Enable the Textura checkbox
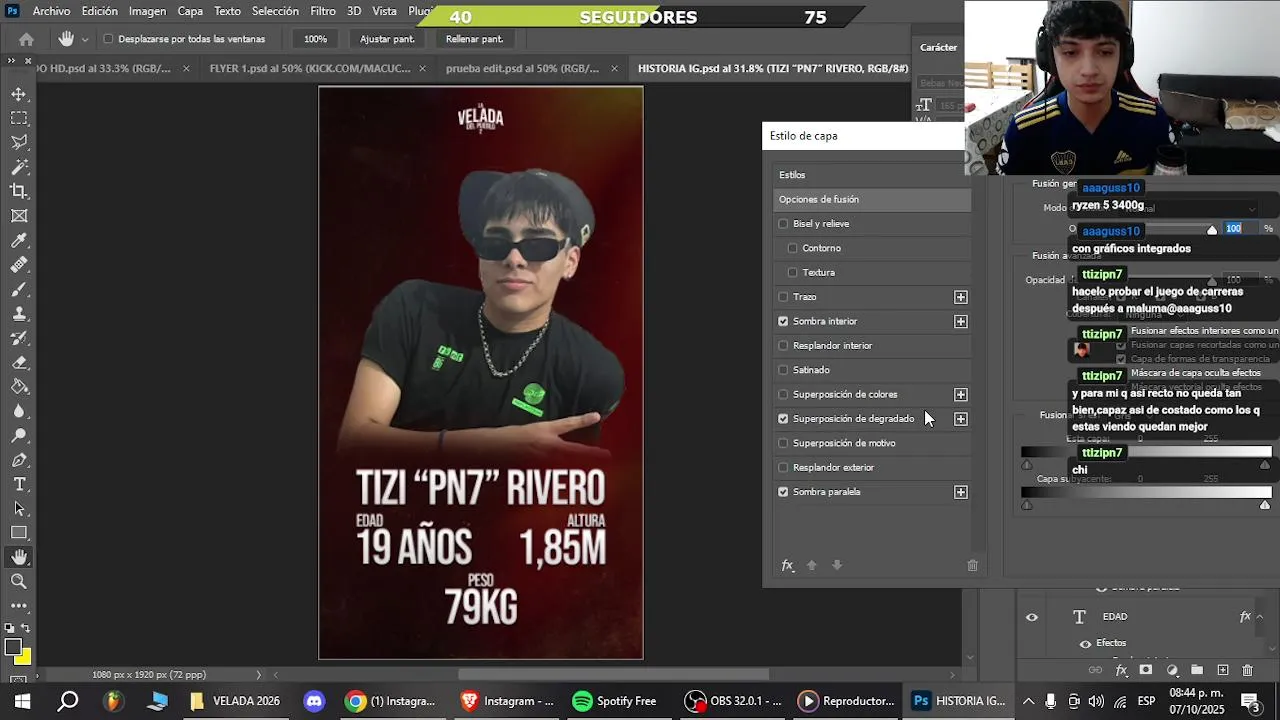The image size is (1280, 720). tap(793, 272)
